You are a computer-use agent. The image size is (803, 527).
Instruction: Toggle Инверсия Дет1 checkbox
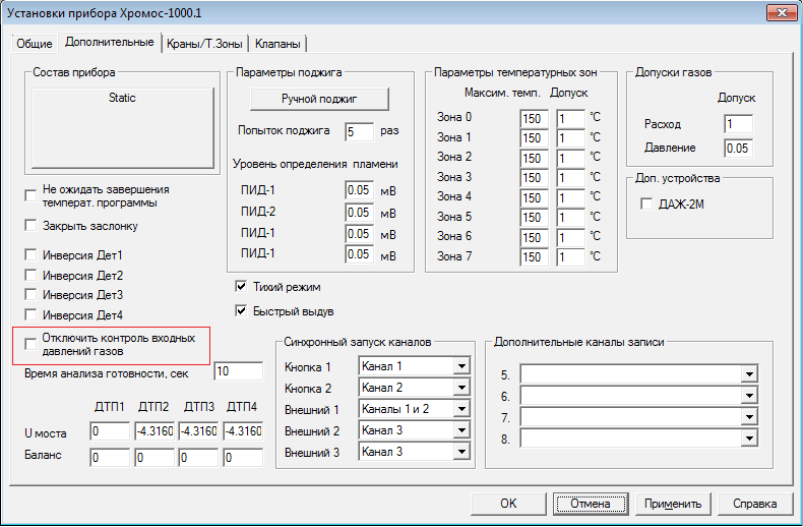[x=30, y=255]
